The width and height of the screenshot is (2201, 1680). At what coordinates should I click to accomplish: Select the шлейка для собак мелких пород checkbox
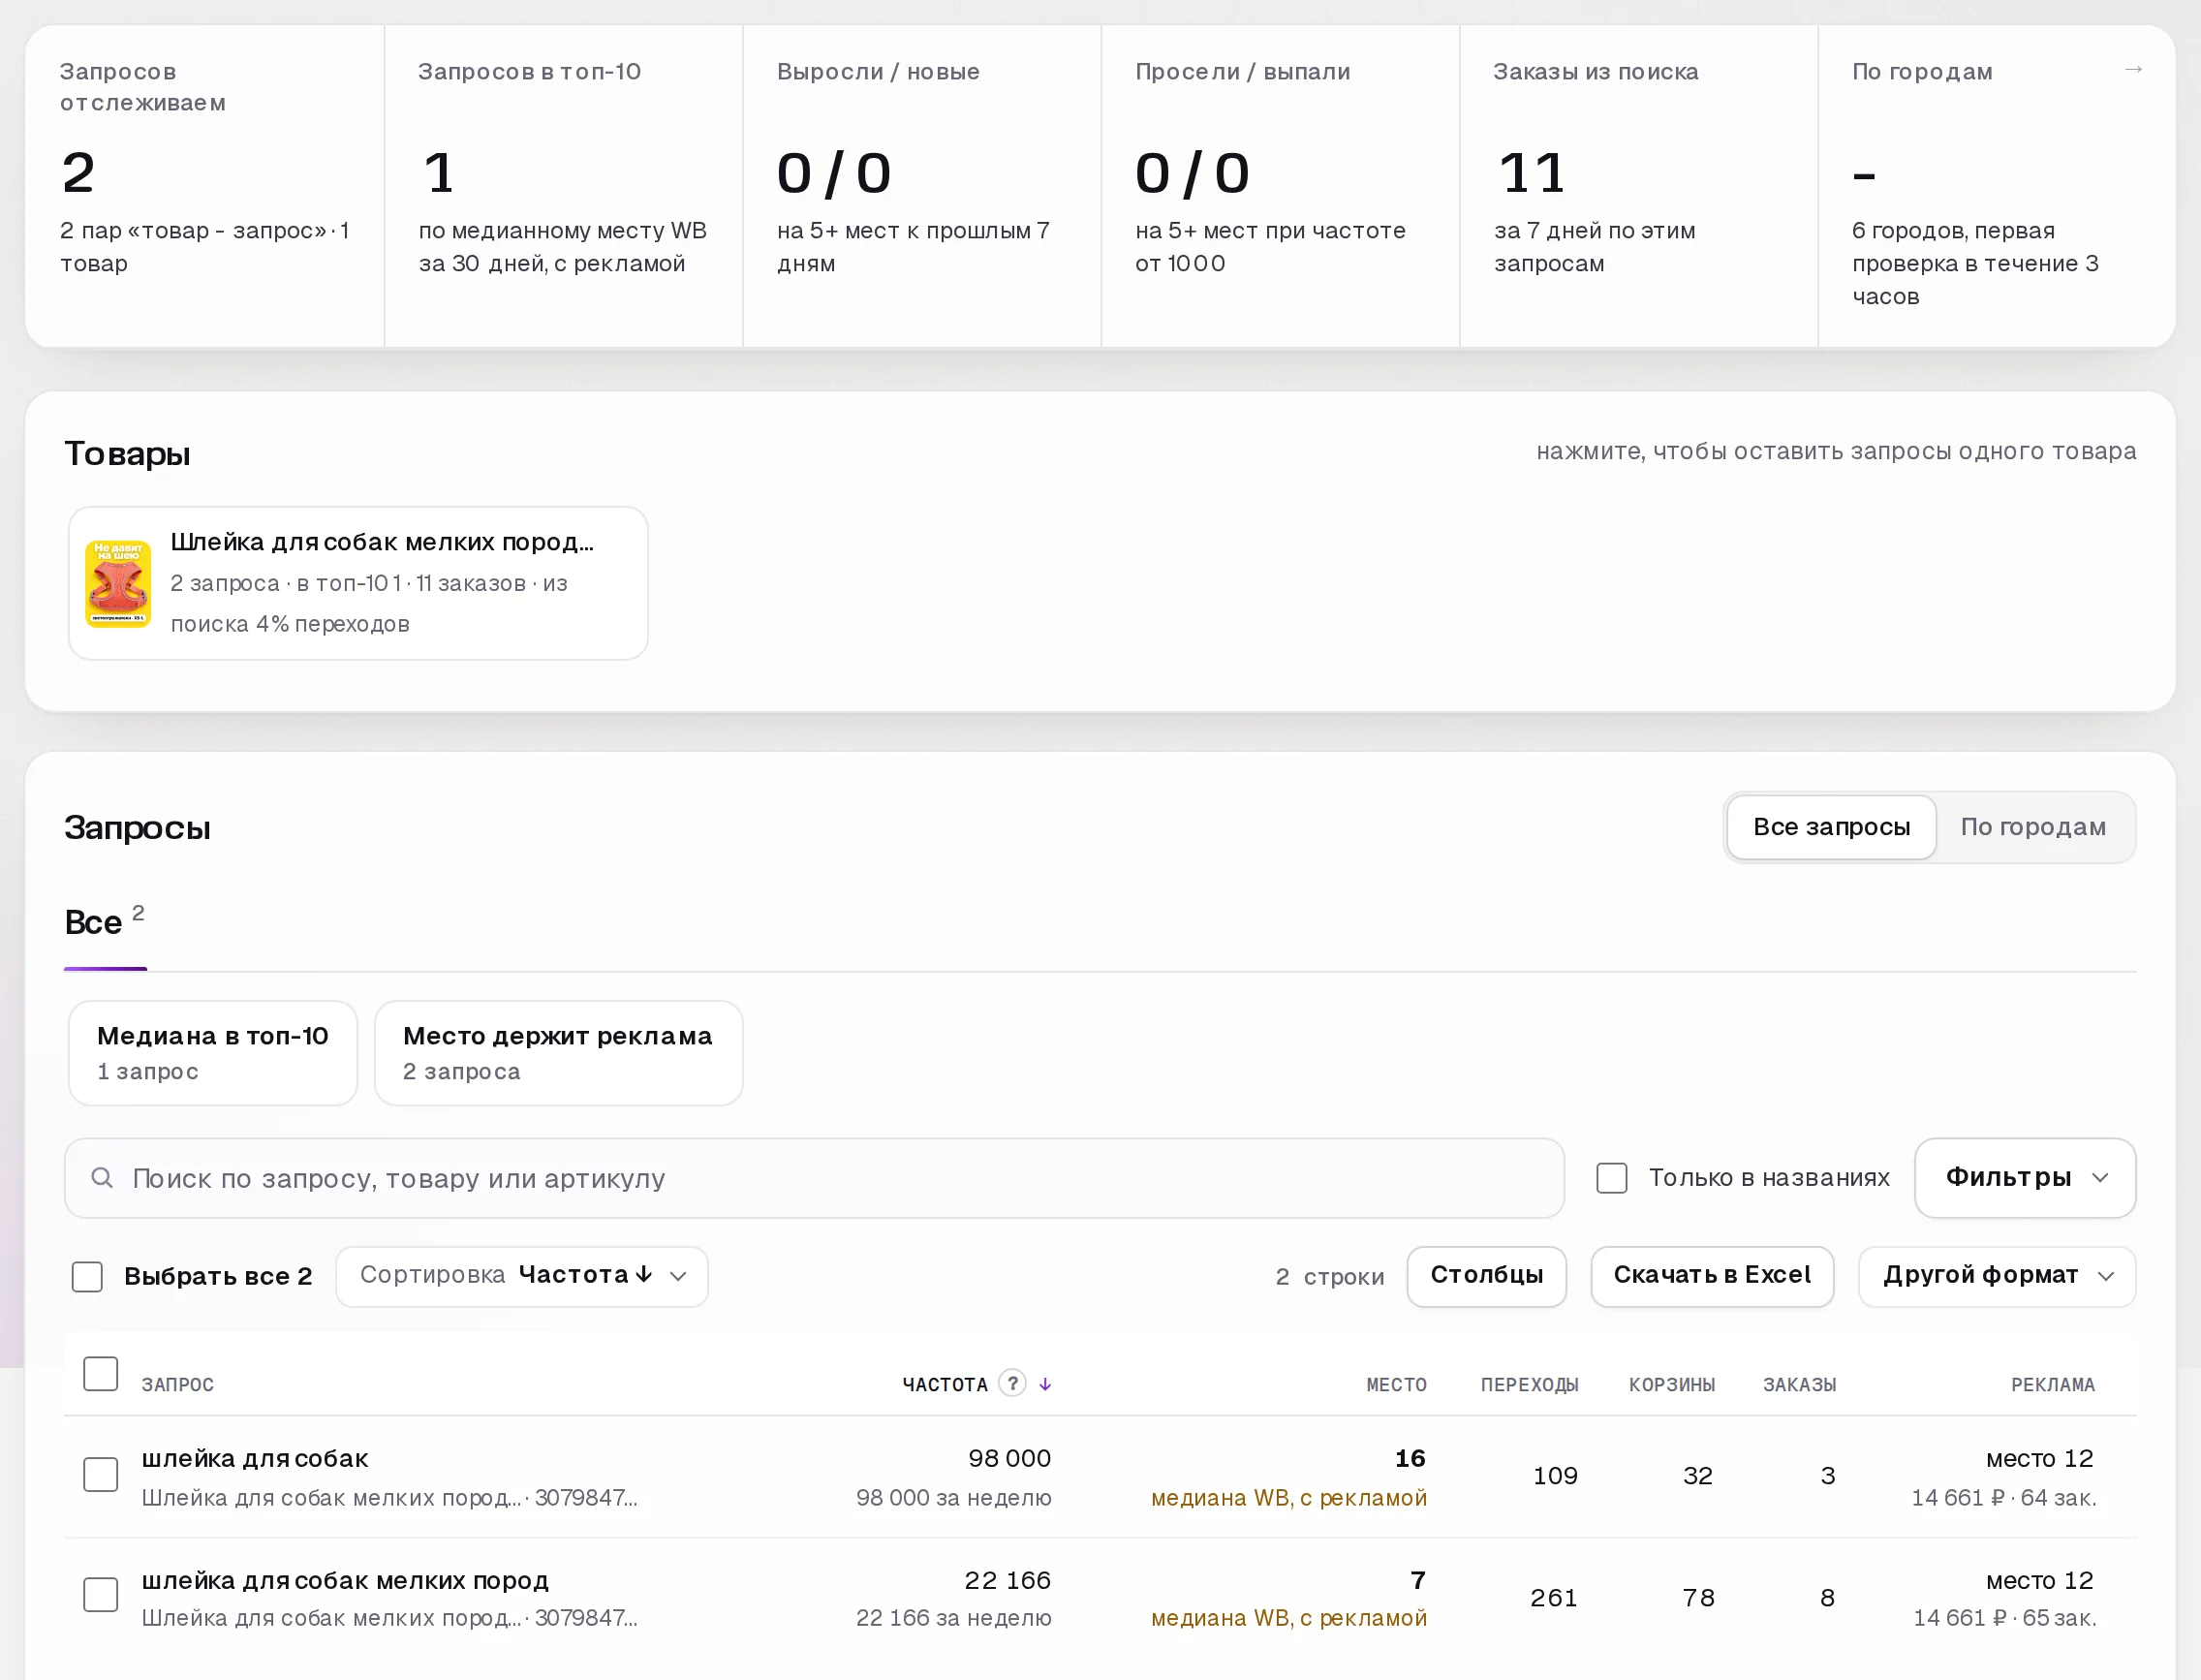[x=101, y=1595]
